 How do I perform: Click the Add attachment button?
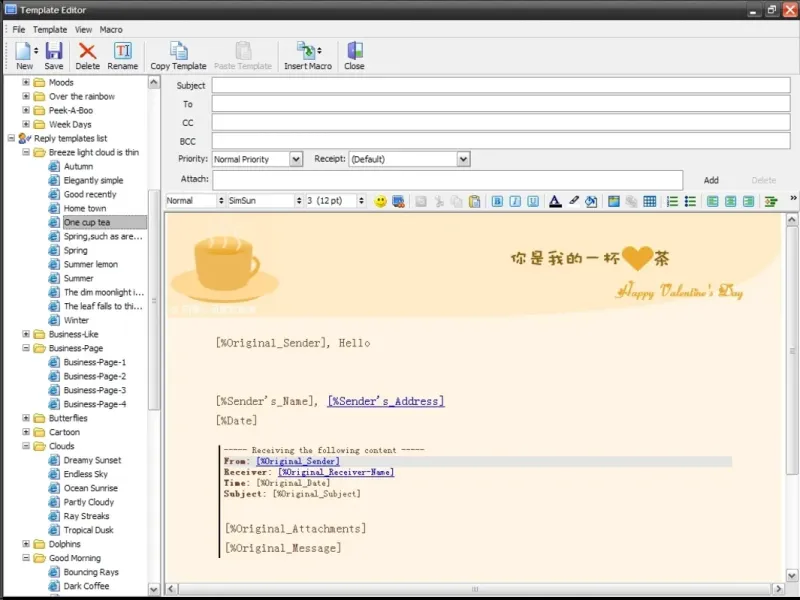711,180
